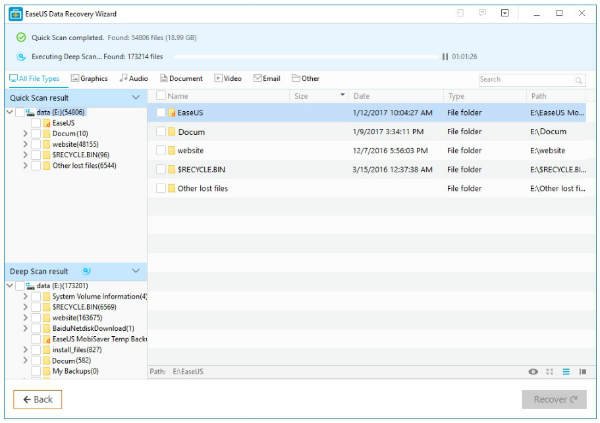600x423 pixels.
Task: Collapse the Quick Scan result panel
Action: pyautogui.click(x=136, y=98)
